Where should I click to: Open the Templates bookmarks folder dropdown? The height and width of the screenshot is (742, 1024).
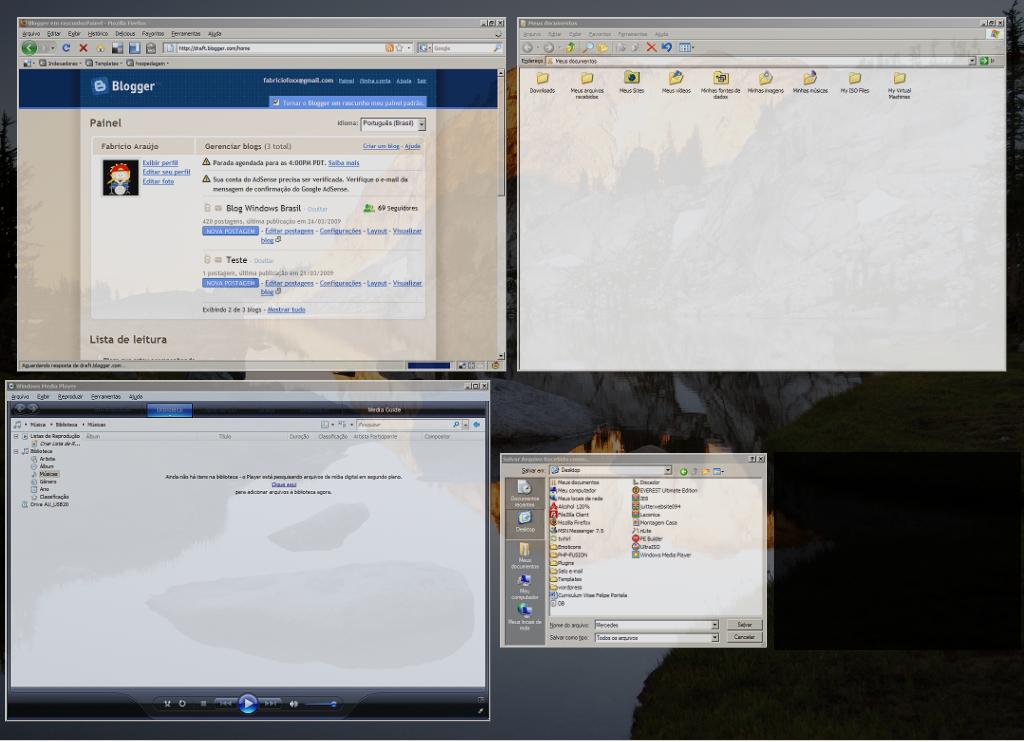[104, 63]
